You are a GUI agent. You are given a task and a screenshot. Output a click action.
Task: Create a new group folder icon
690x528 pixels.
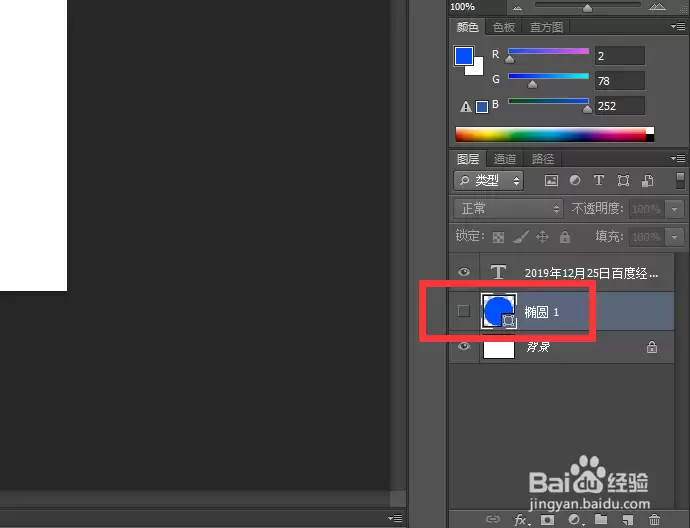601,519
